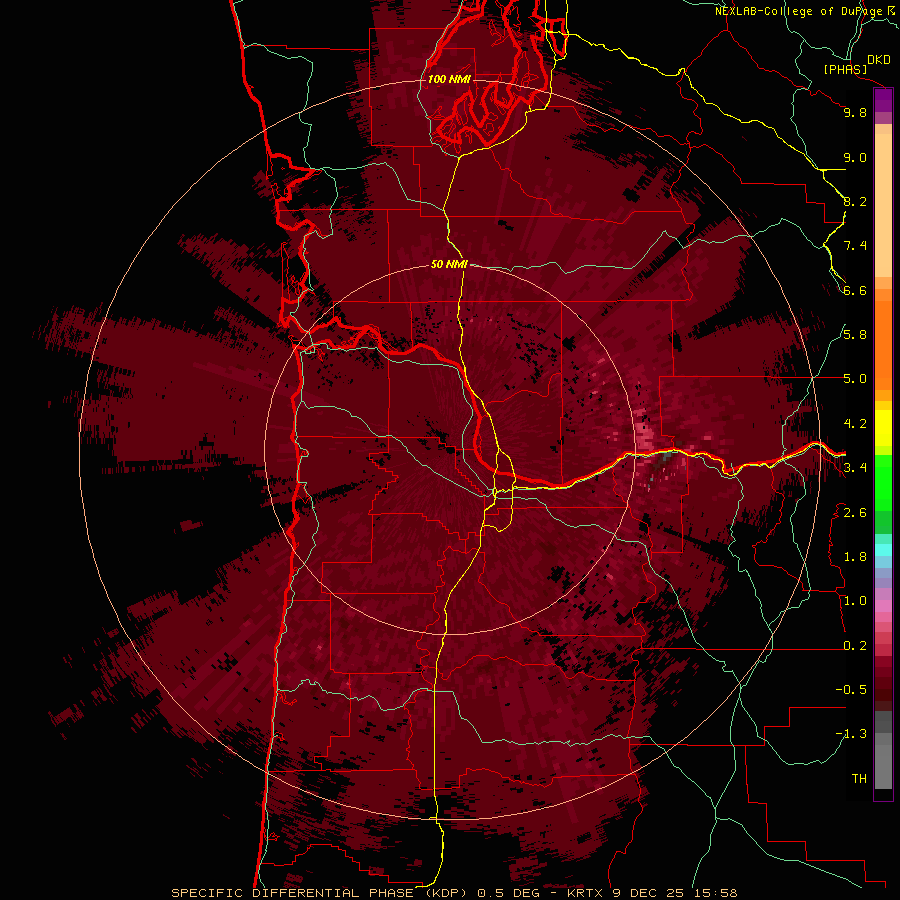This screenshot has height=900, width=900.
Task: Click the '15:58' timestamp in the caption
Action: [x=716, y=893]
